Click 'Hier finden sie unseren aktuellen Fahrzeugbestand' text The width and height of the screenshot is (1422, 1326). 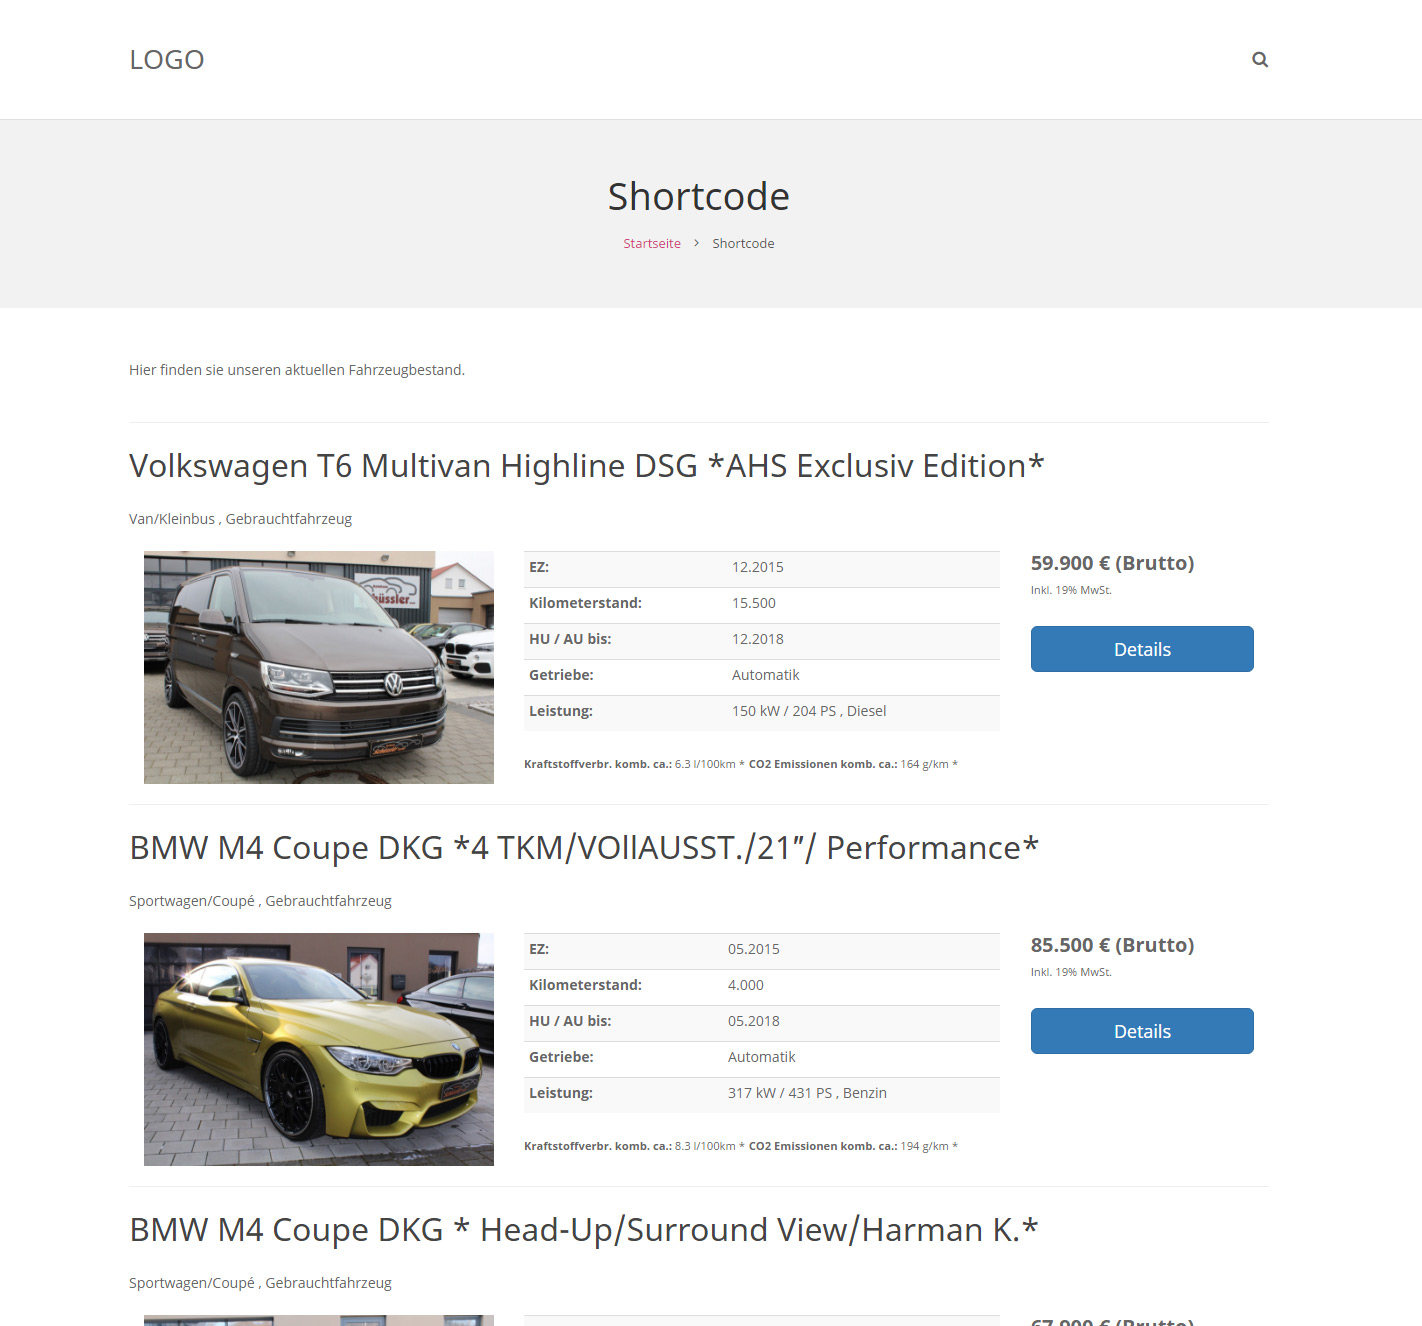297,370
